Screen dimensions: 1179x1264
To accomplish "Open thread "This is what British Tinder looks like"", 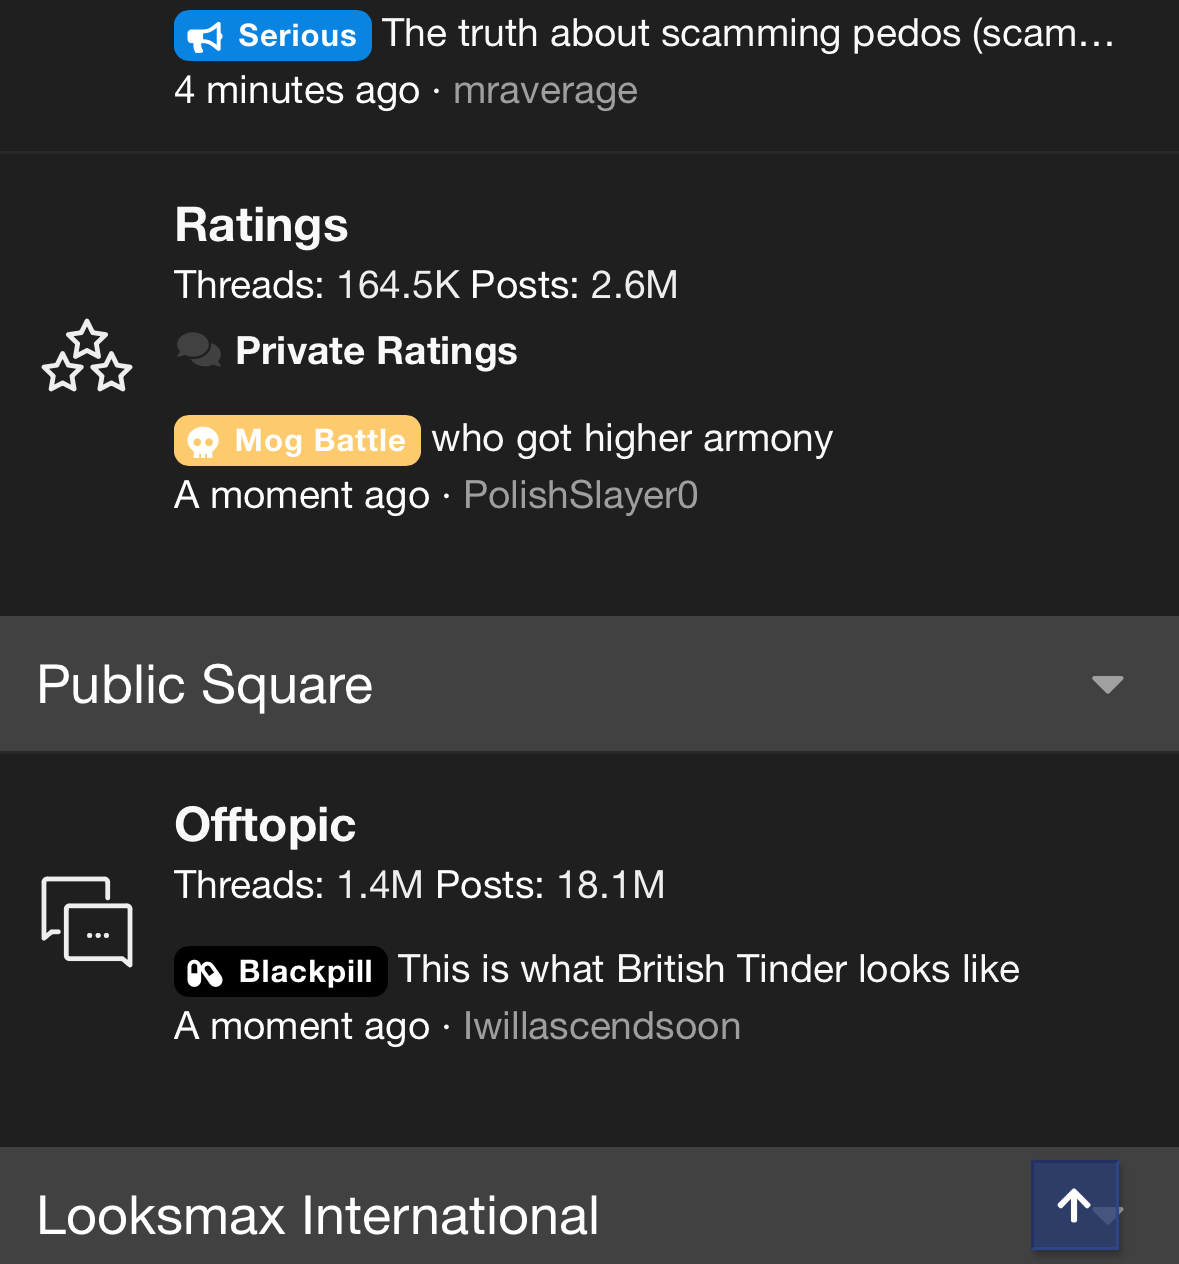I will click(708, 969).
